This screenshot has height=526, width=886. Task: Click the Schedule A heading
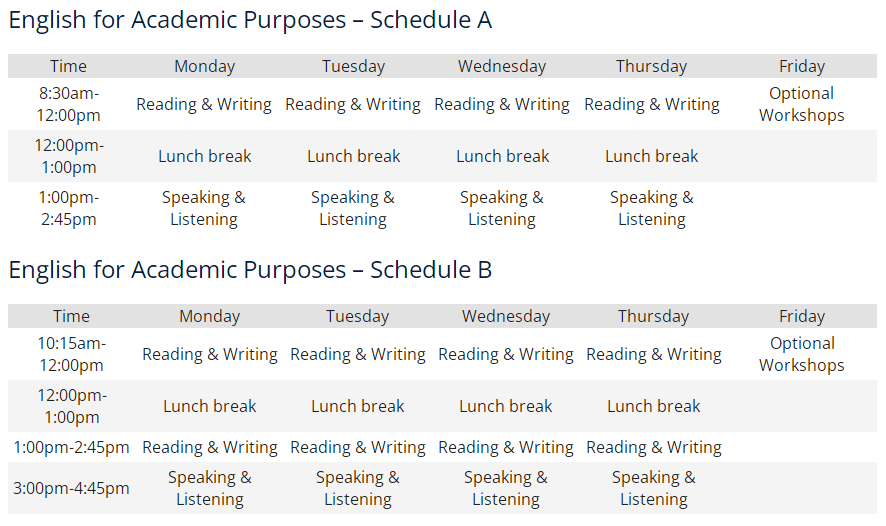(x=250, y=20)
